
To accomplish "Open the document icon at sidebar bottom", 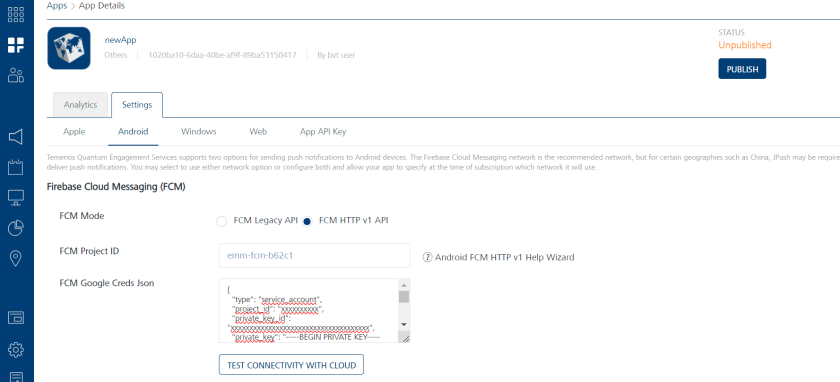I will [16, 377].
